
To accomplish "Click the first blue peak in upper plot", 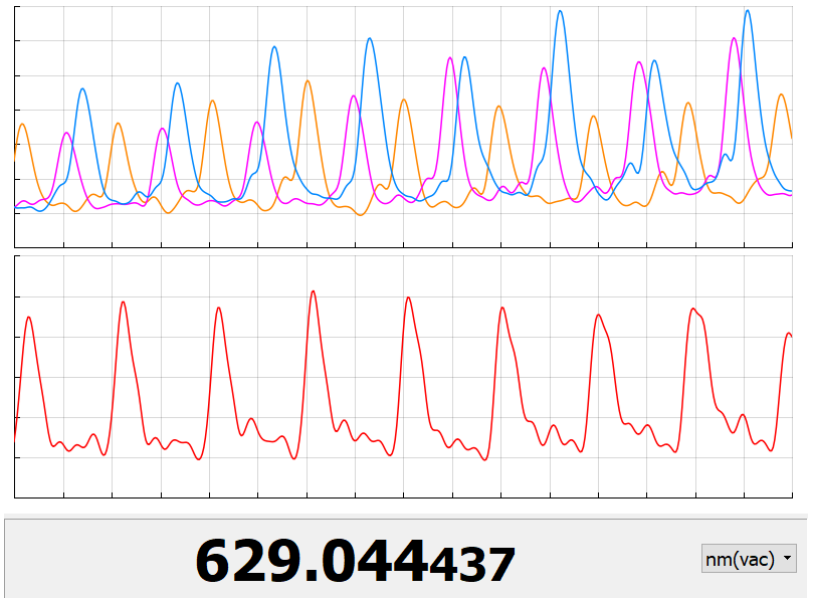I will coord(82,90).
